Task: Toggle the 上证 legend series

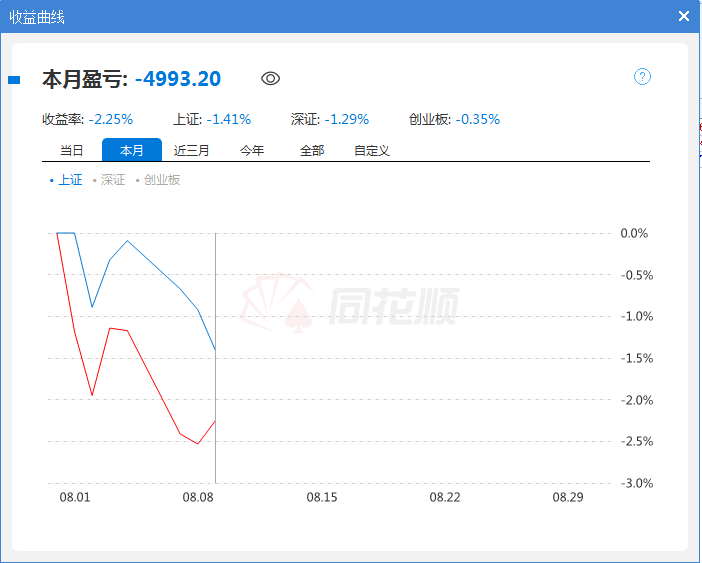Action: click(x=67, y=180)
